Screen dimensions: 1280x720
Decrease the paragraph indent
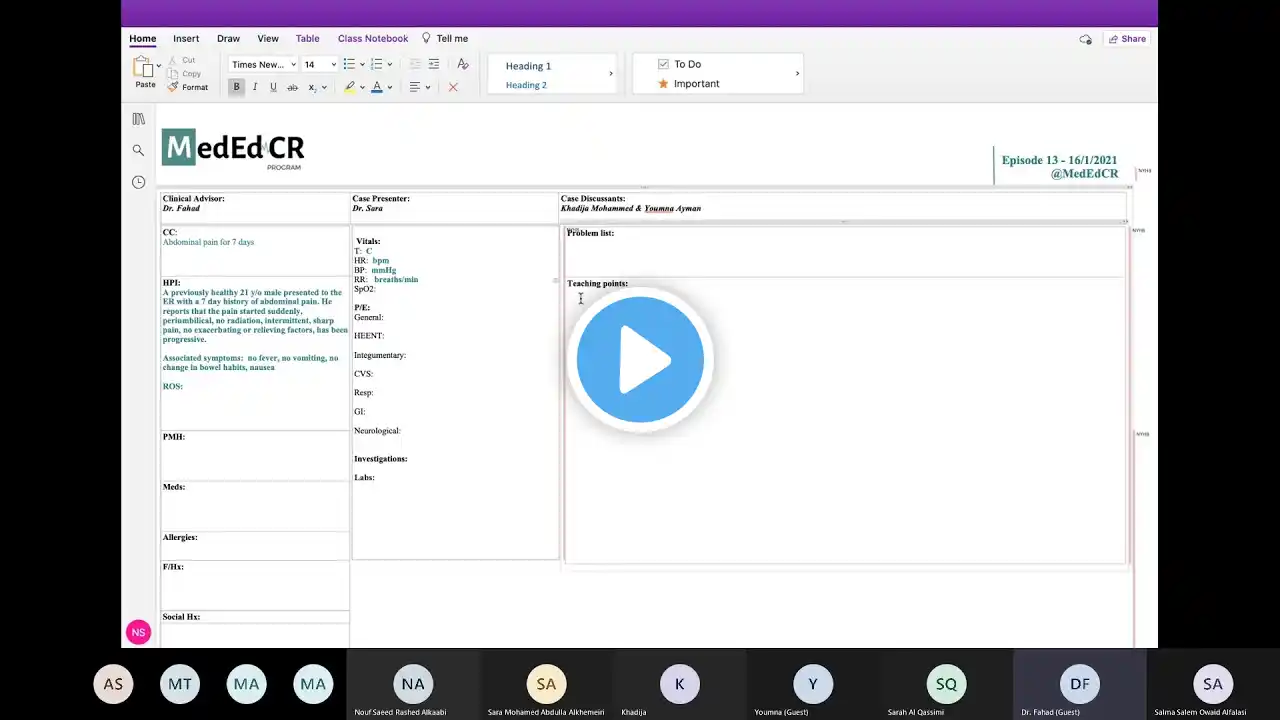[x=415, y=64]
